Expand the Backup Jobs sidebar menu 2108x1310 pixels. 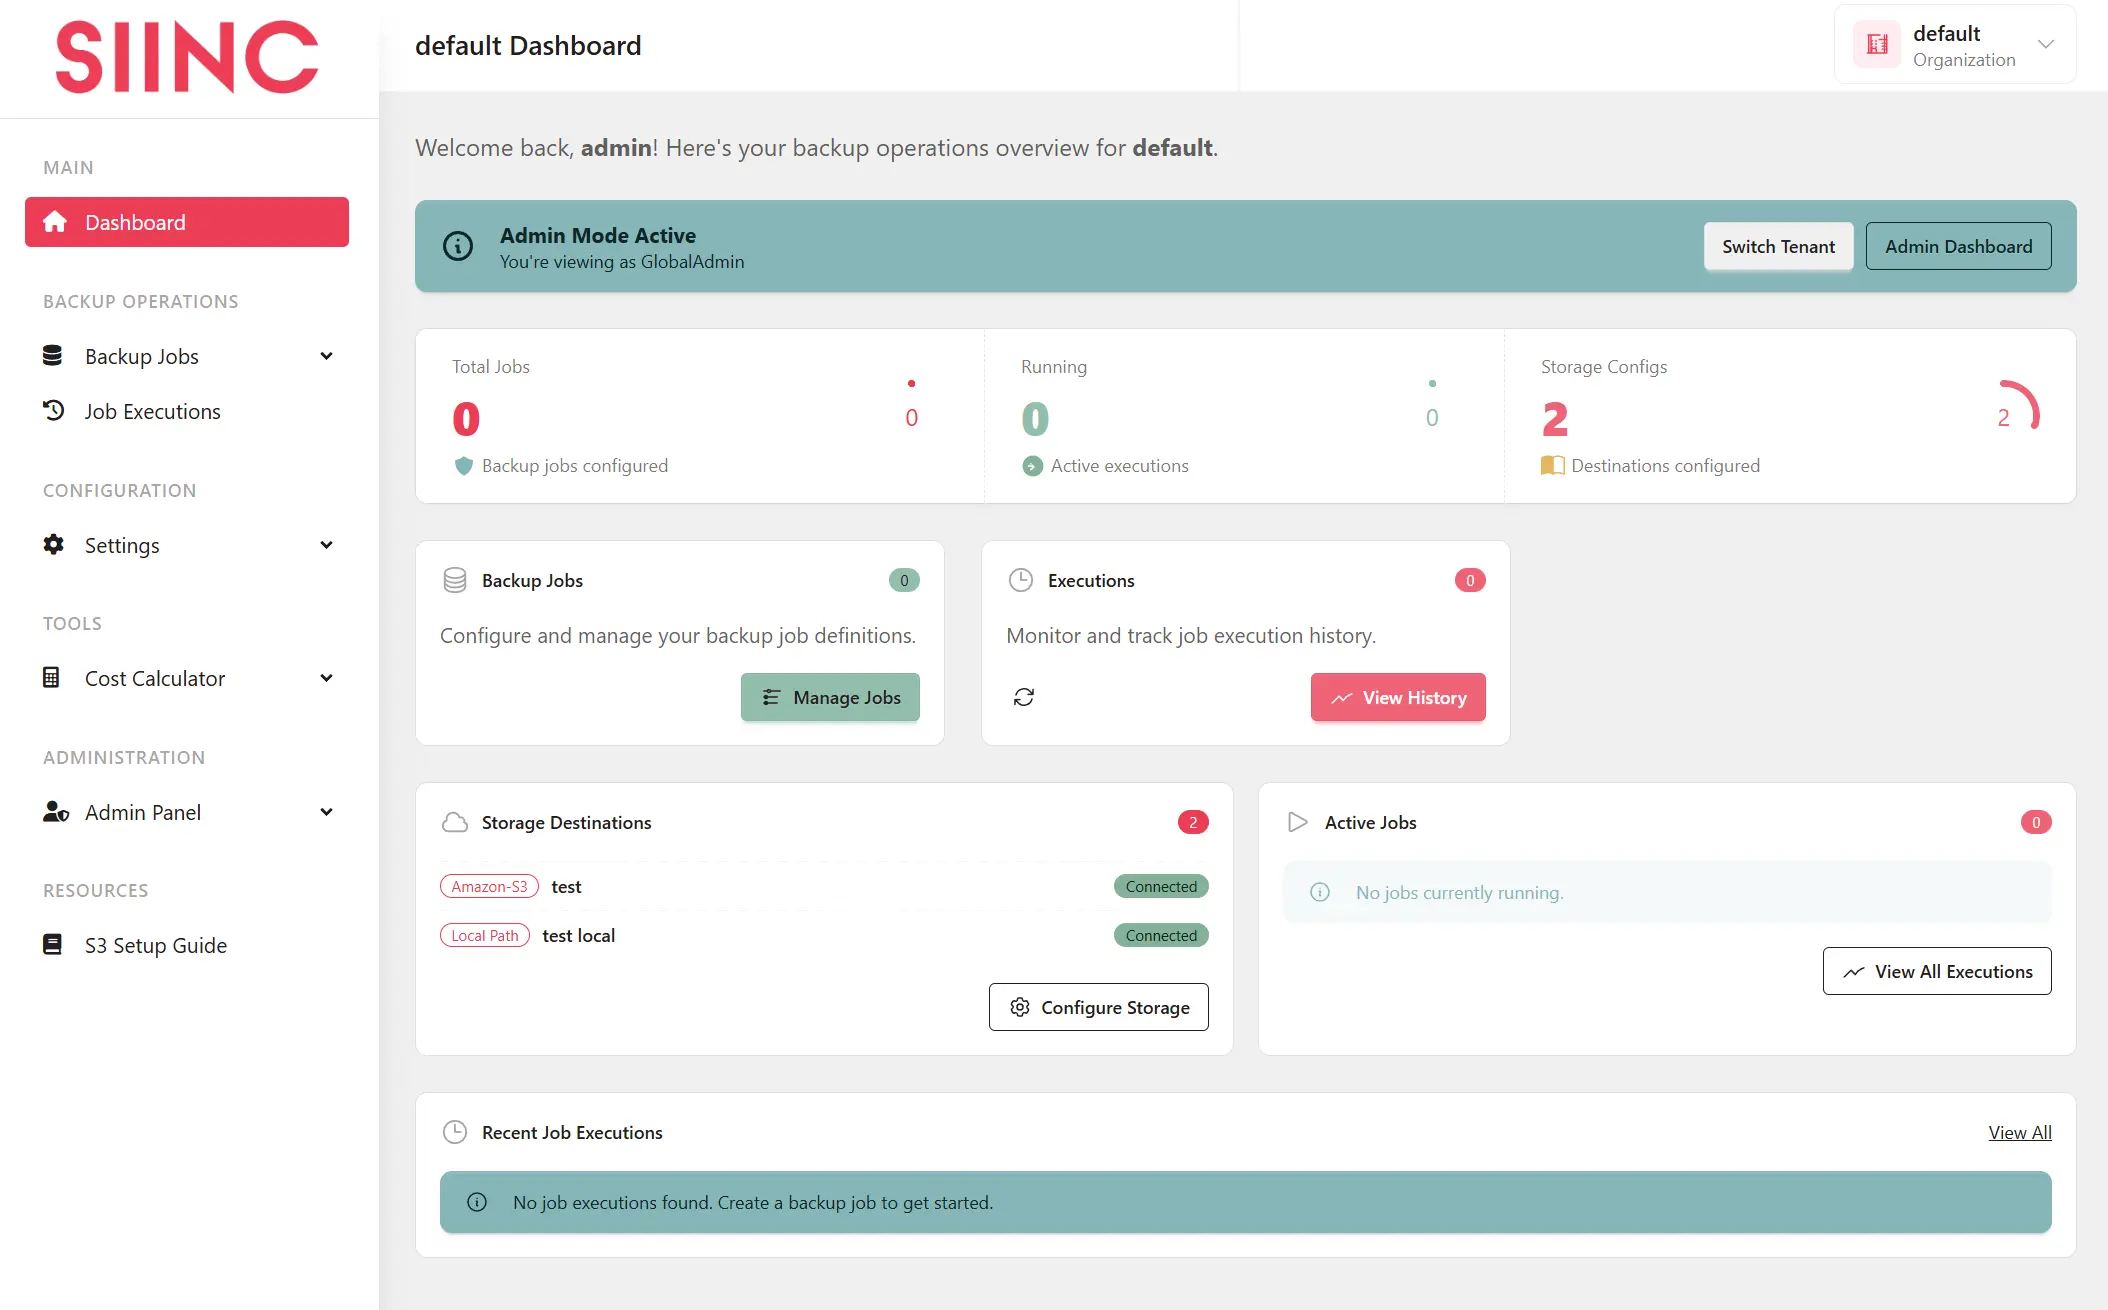point(325,356)
